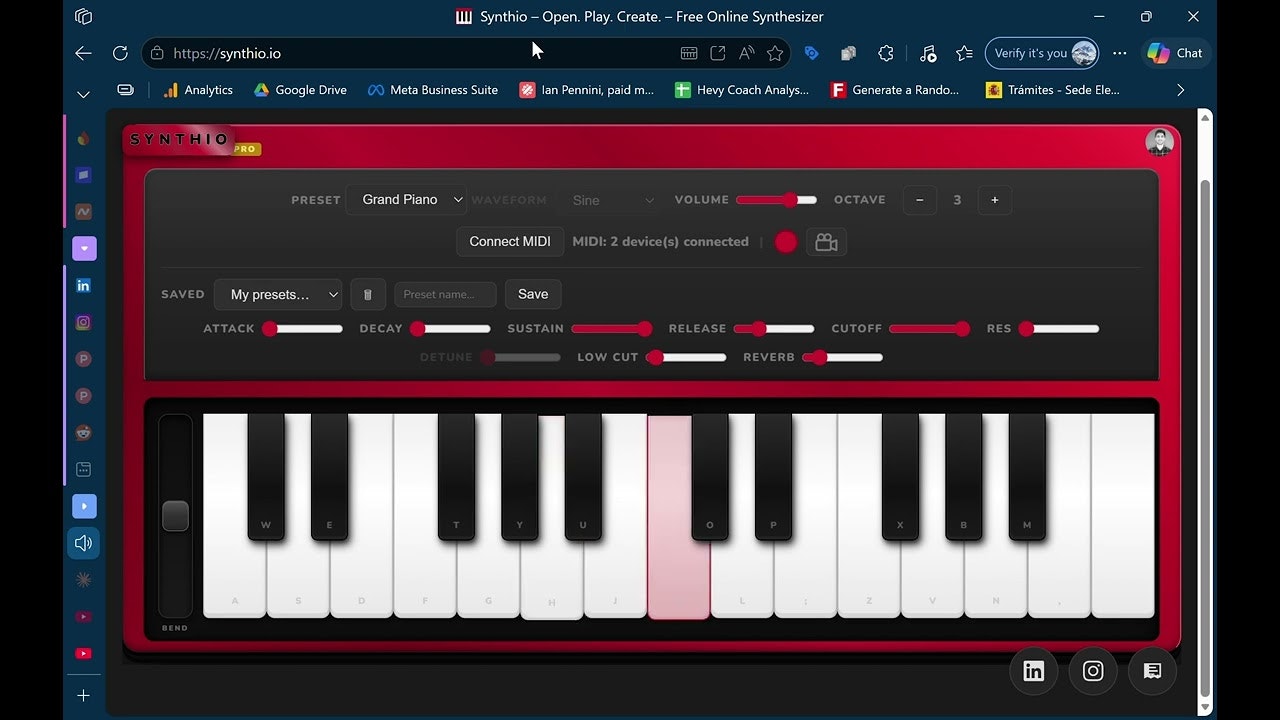This screenshot has width=1280, height=720.
Task: Open the Google Drive bookmark
Action: (x=300, y=90)
